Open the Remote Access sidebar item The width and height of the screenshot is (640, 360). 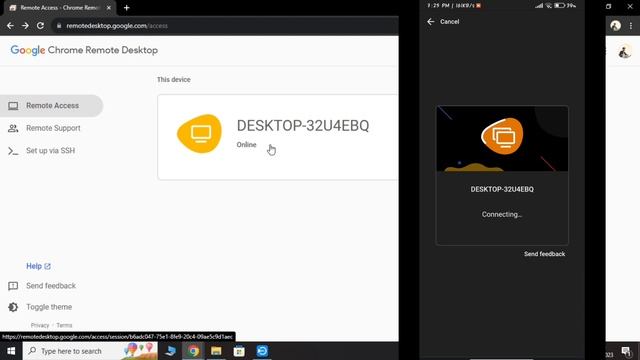(51, 106)
